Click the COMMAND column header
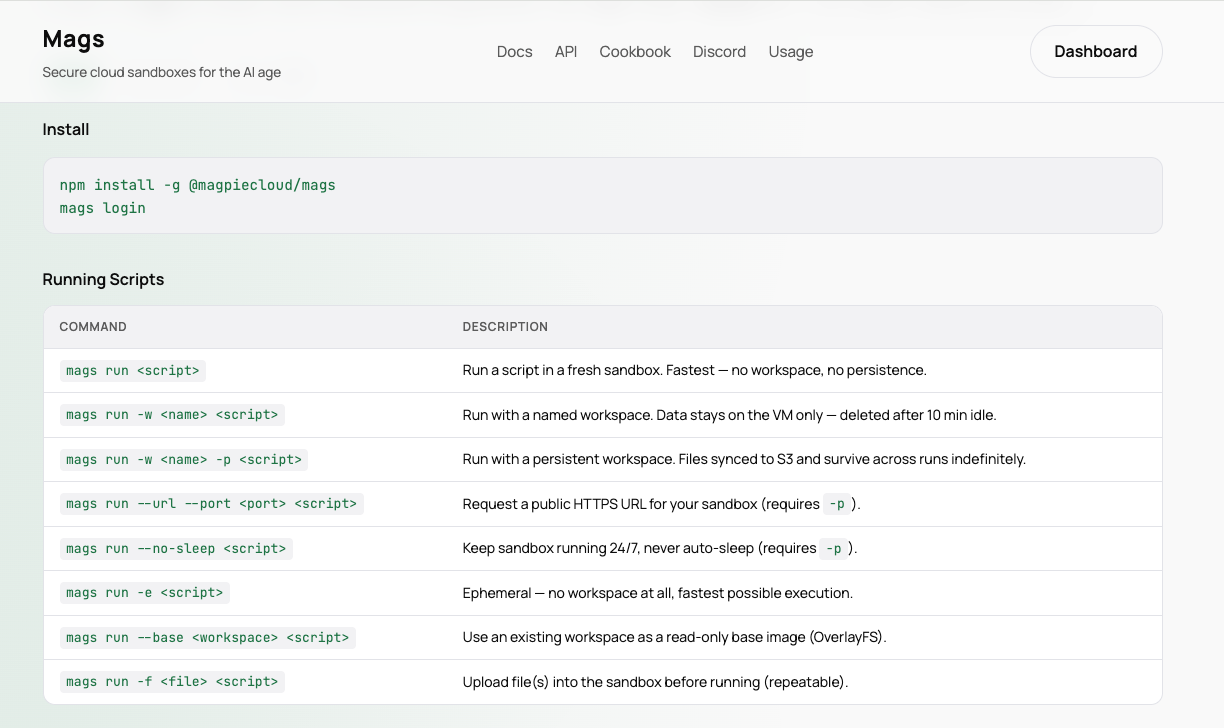 [x=93, y=327]
